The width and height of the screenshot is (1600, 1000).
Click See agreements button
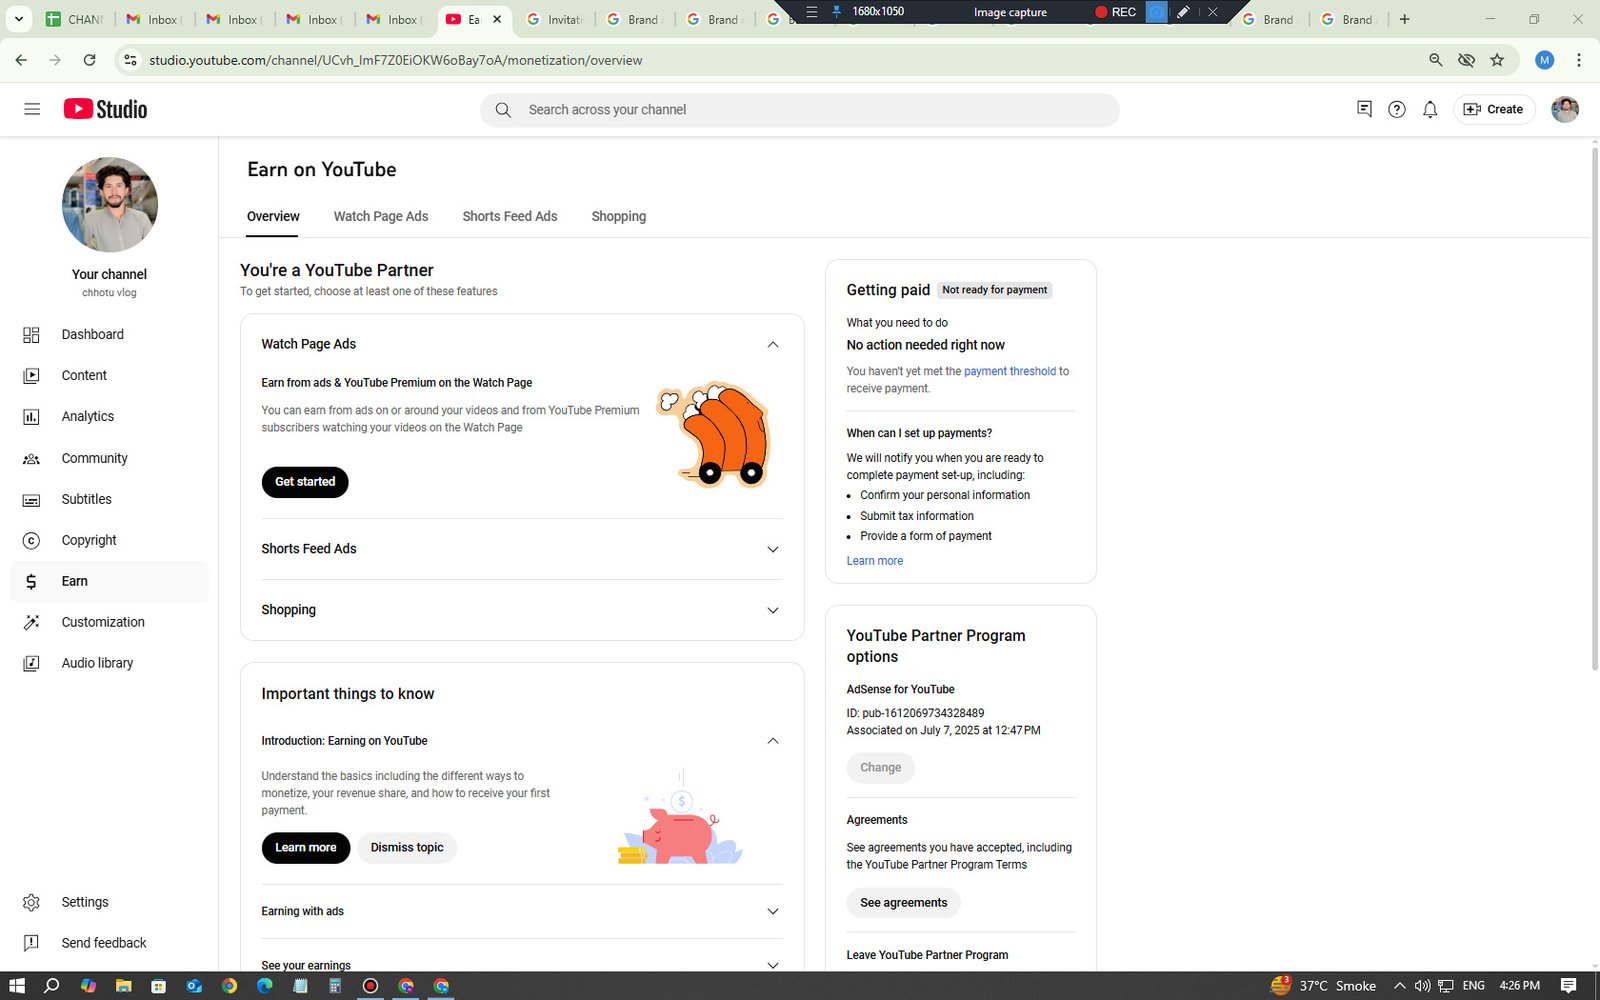[x=904, y=903]
